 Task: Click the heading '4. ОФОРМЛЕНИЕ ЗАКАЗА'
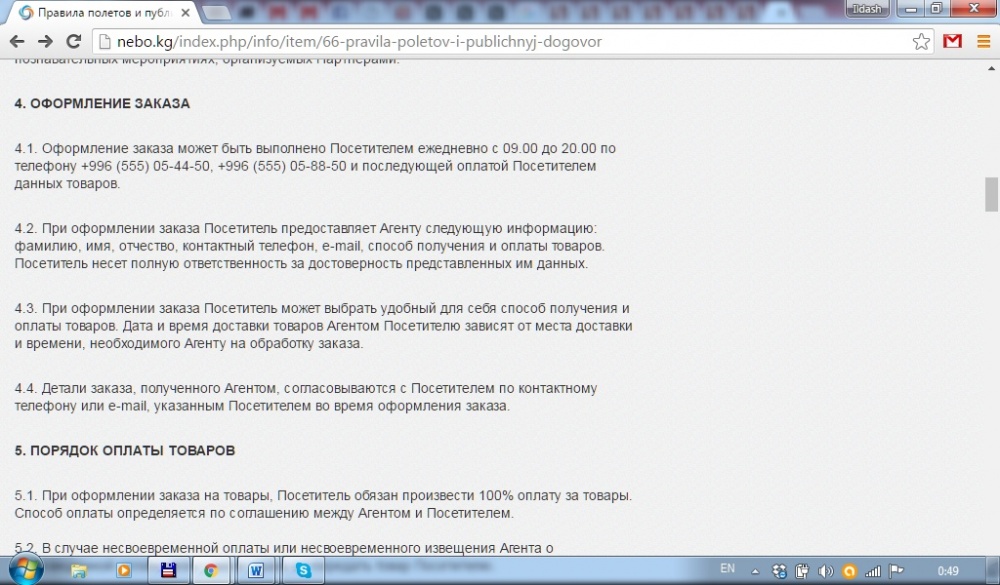[x=102, y=103]
